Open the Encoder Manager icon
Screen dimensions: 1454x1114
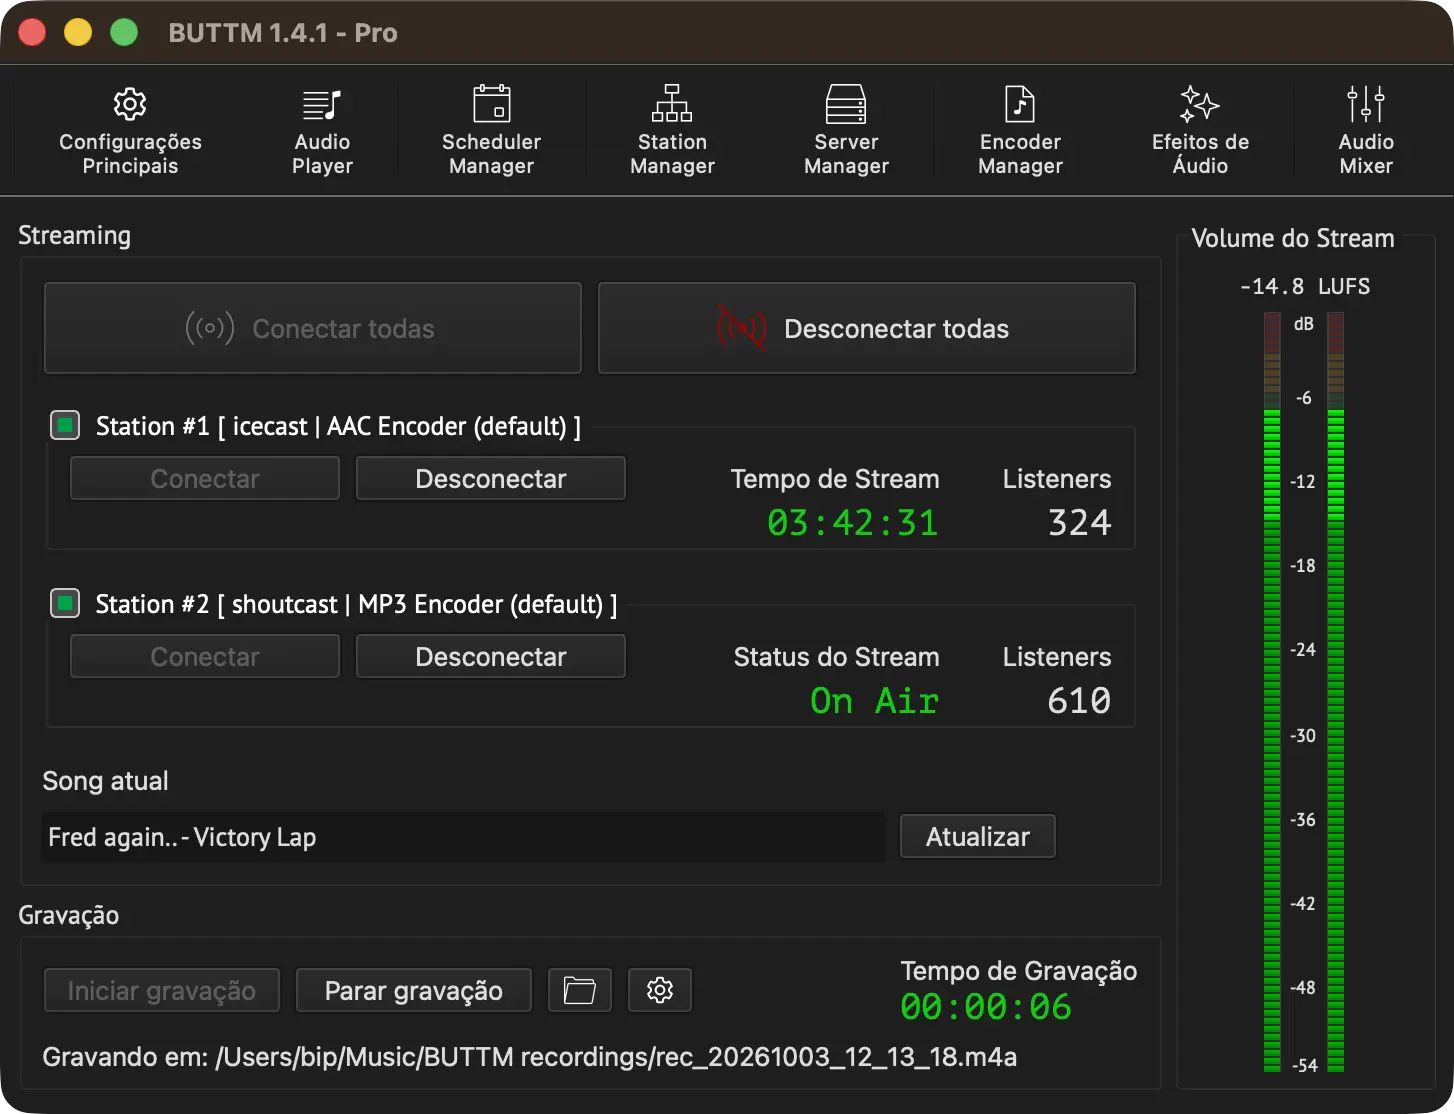click(x=1020, y=104)
